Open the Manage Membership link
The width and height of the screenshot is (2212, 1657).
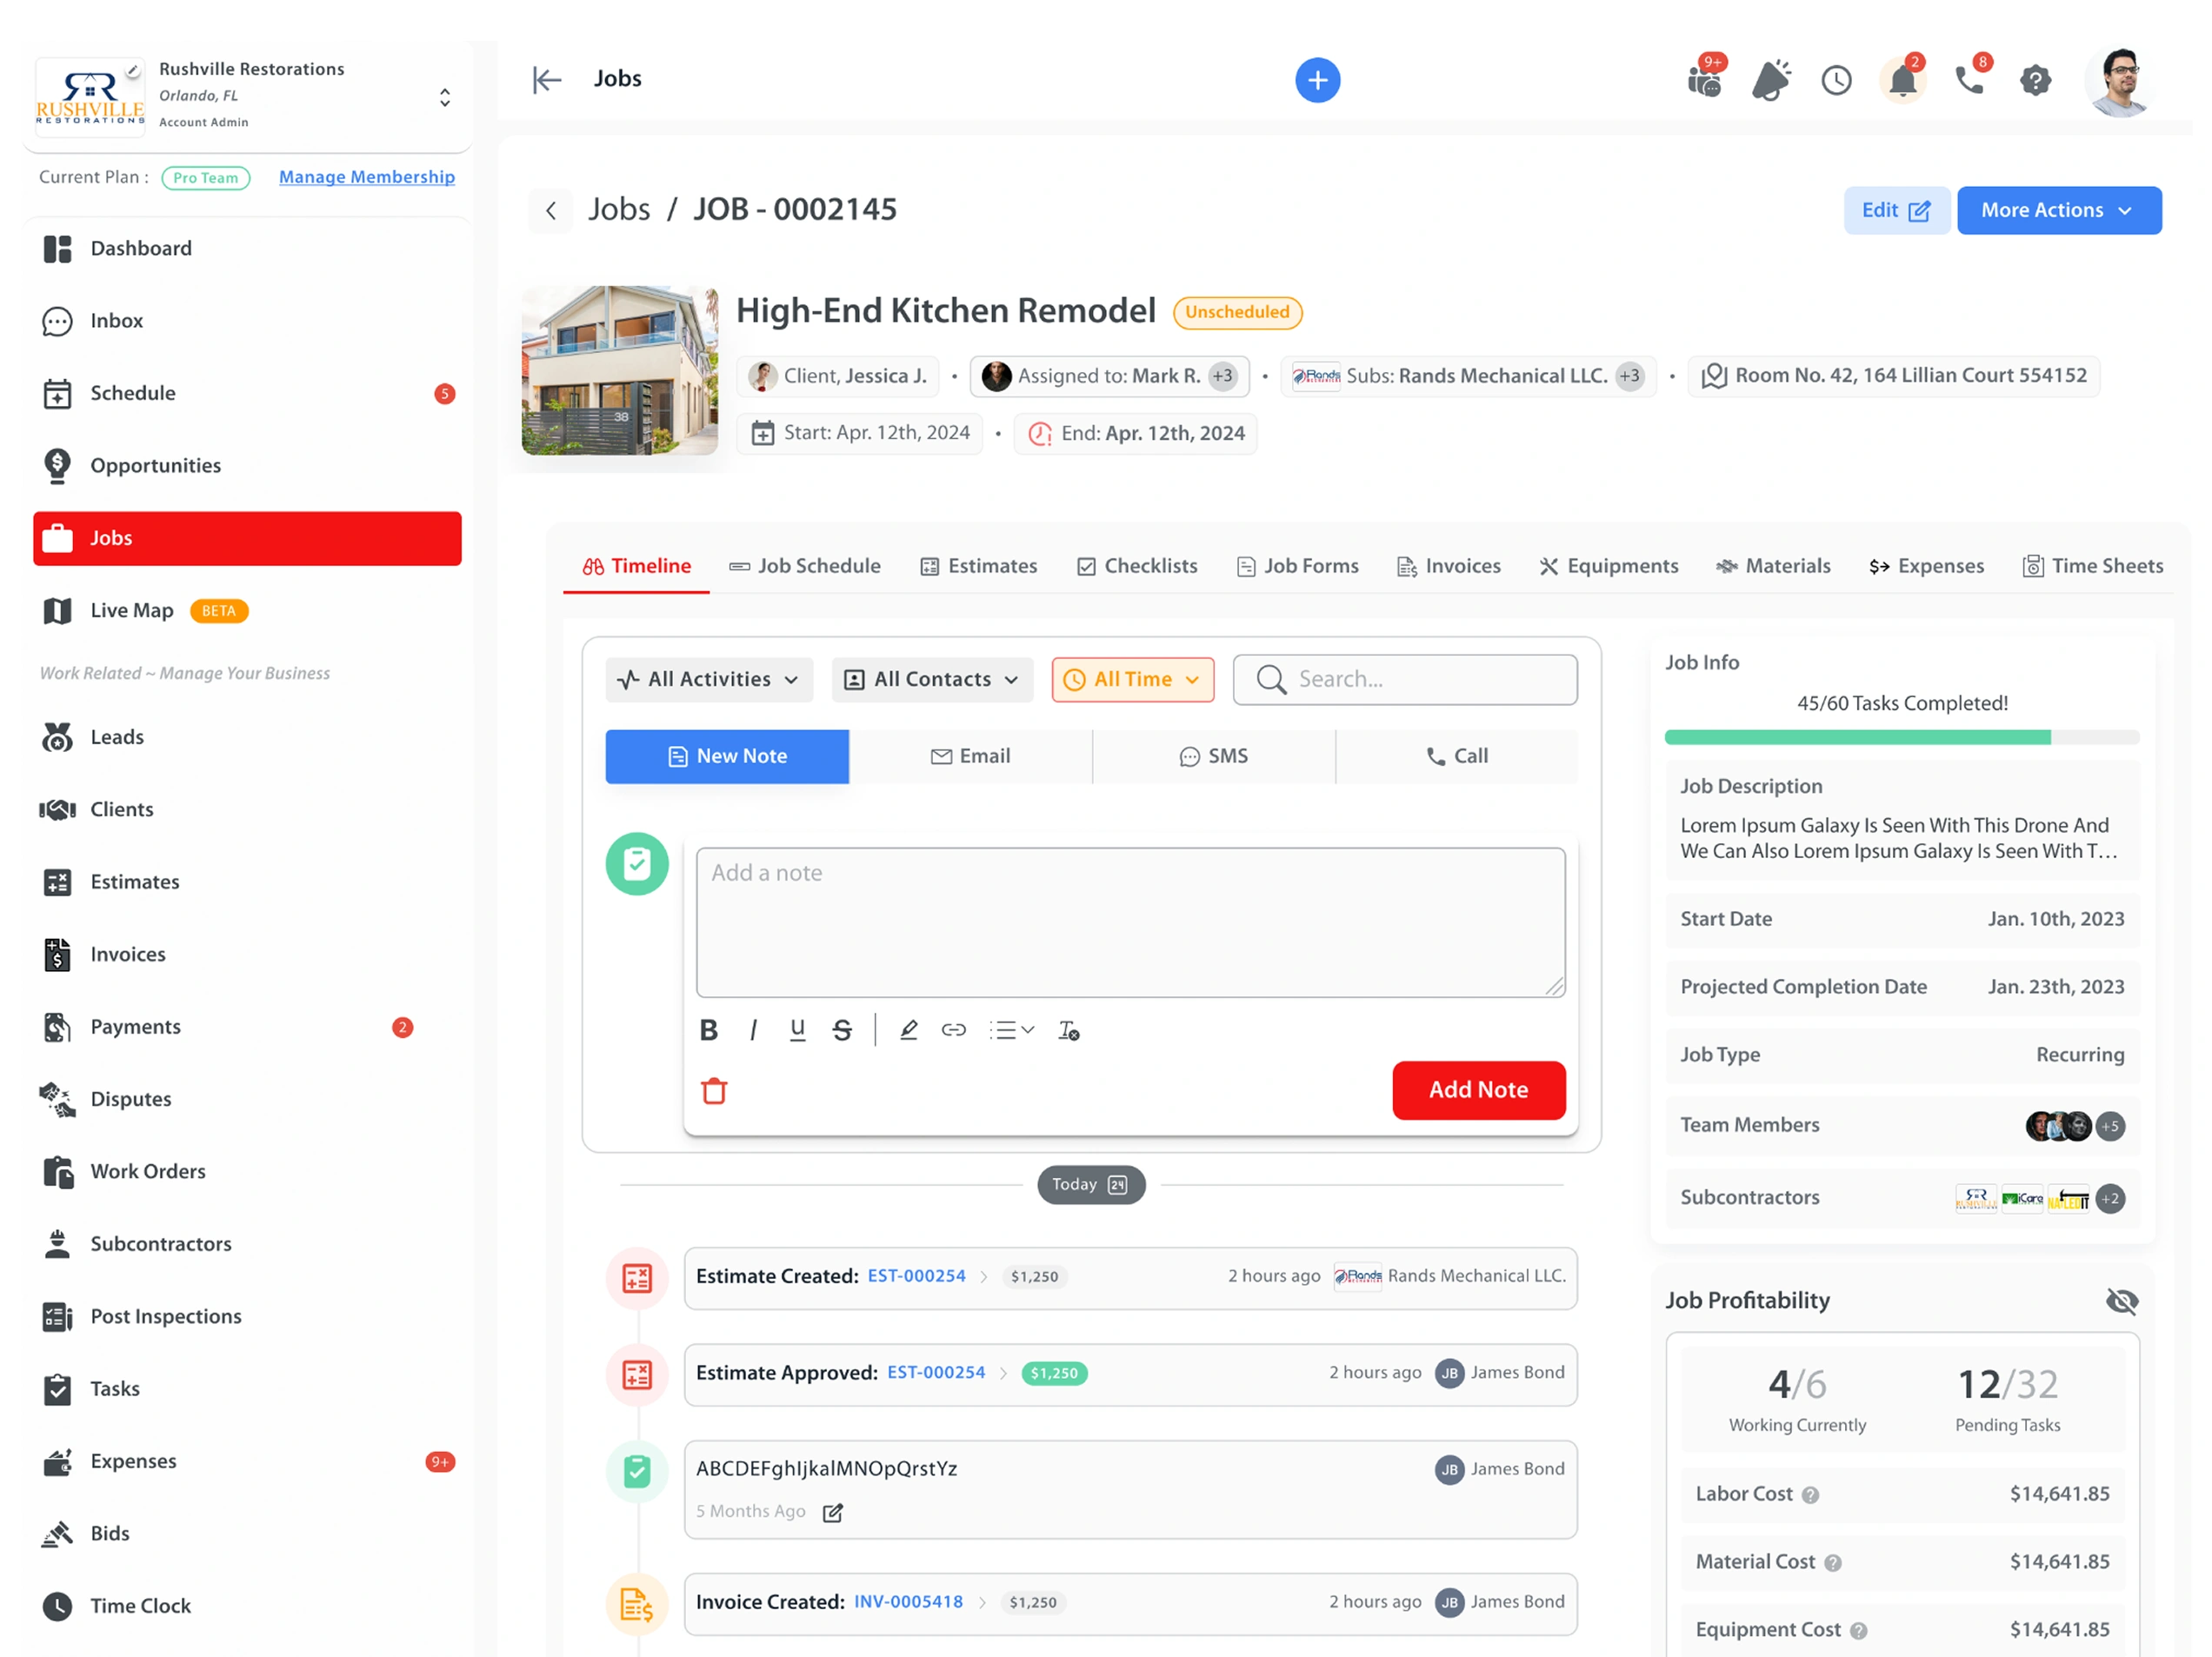tap(367, 177)
